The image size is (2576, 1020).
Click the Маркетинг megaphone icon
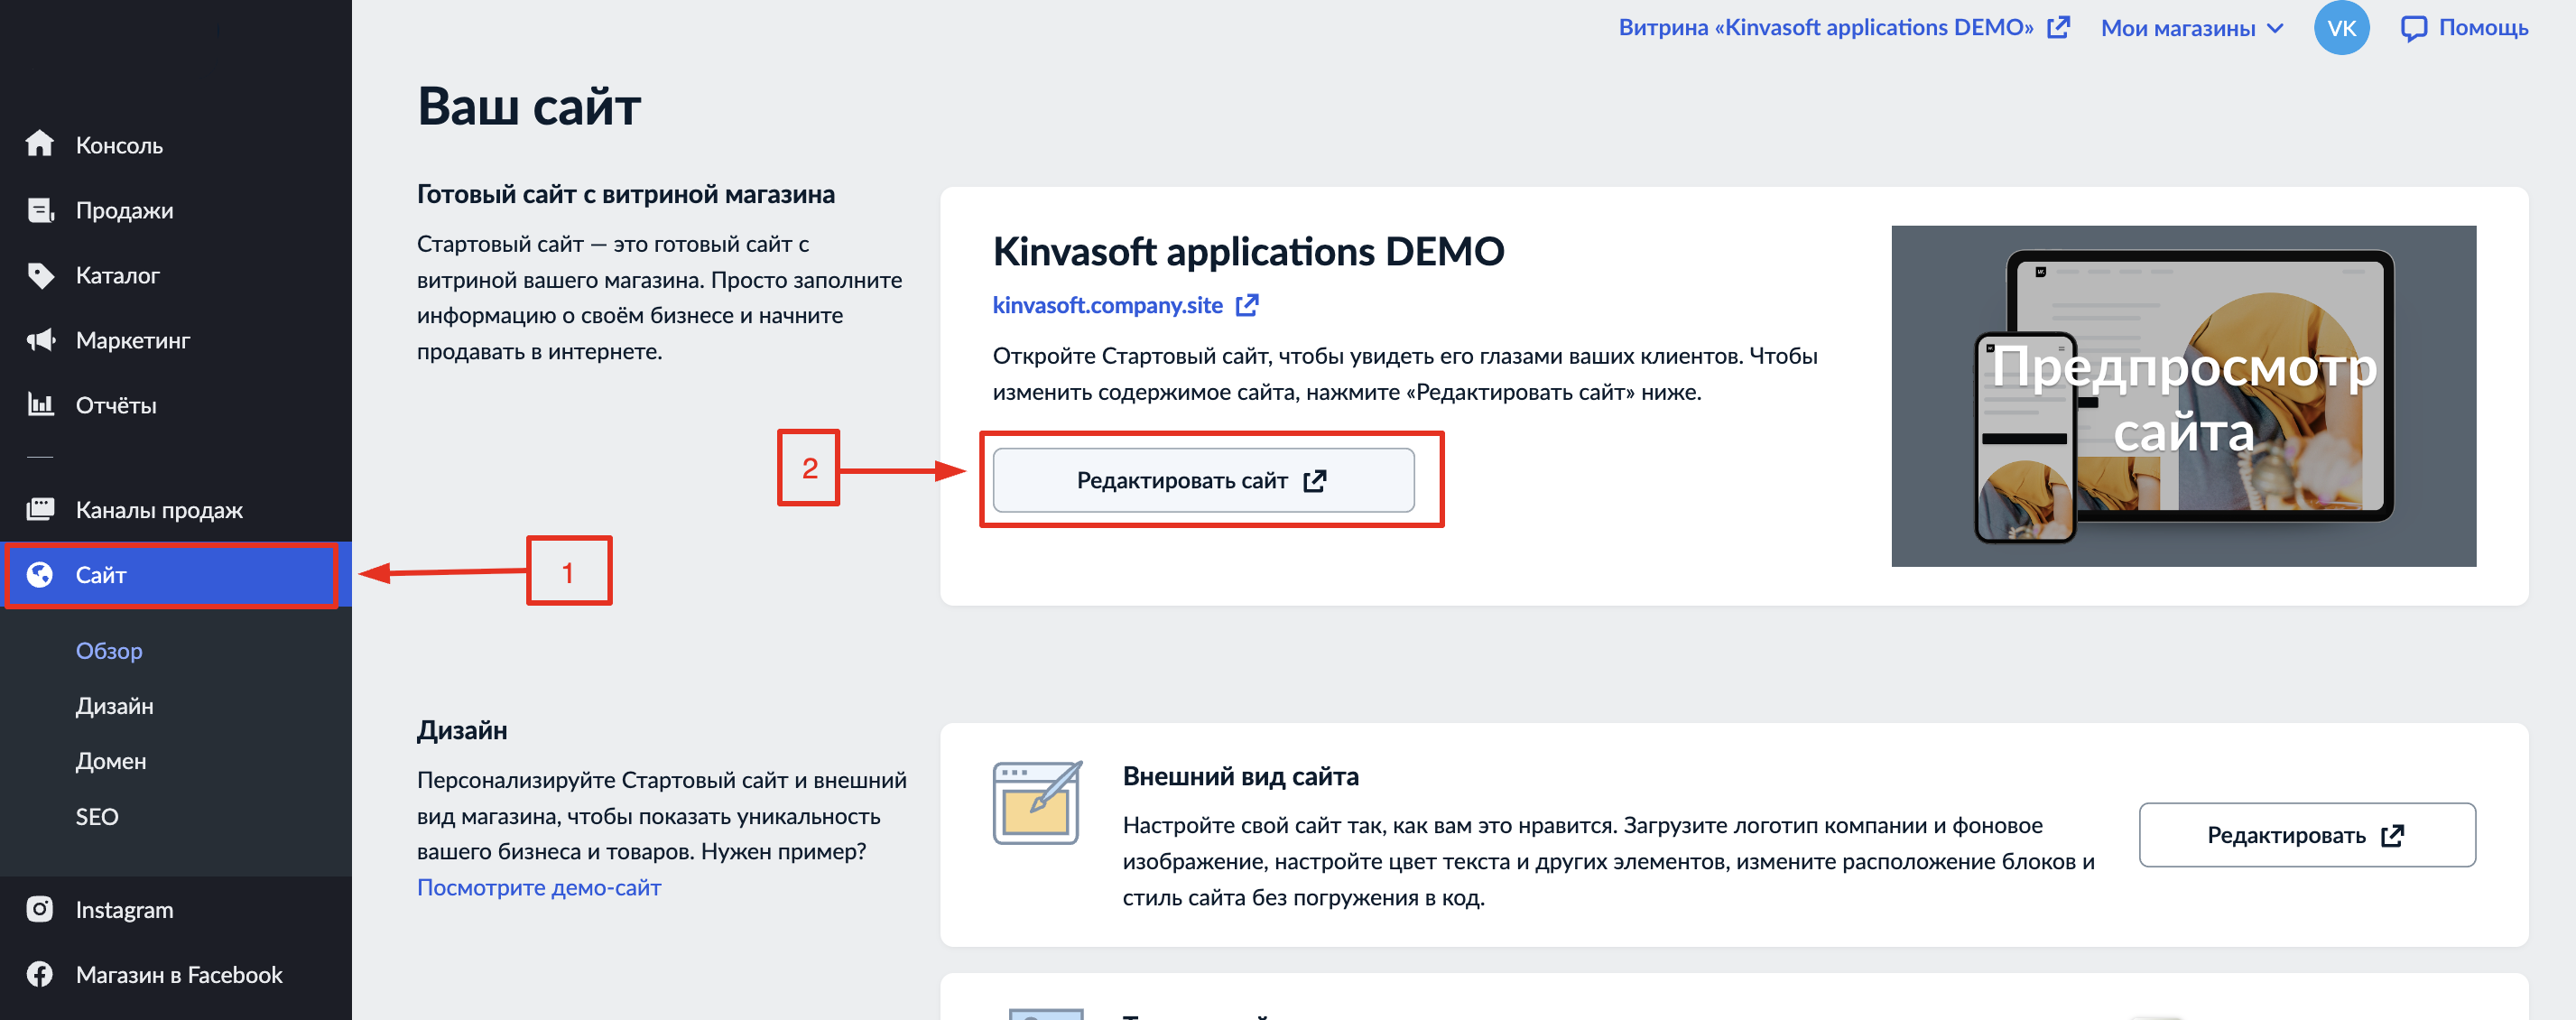click(x=40, y=340)
